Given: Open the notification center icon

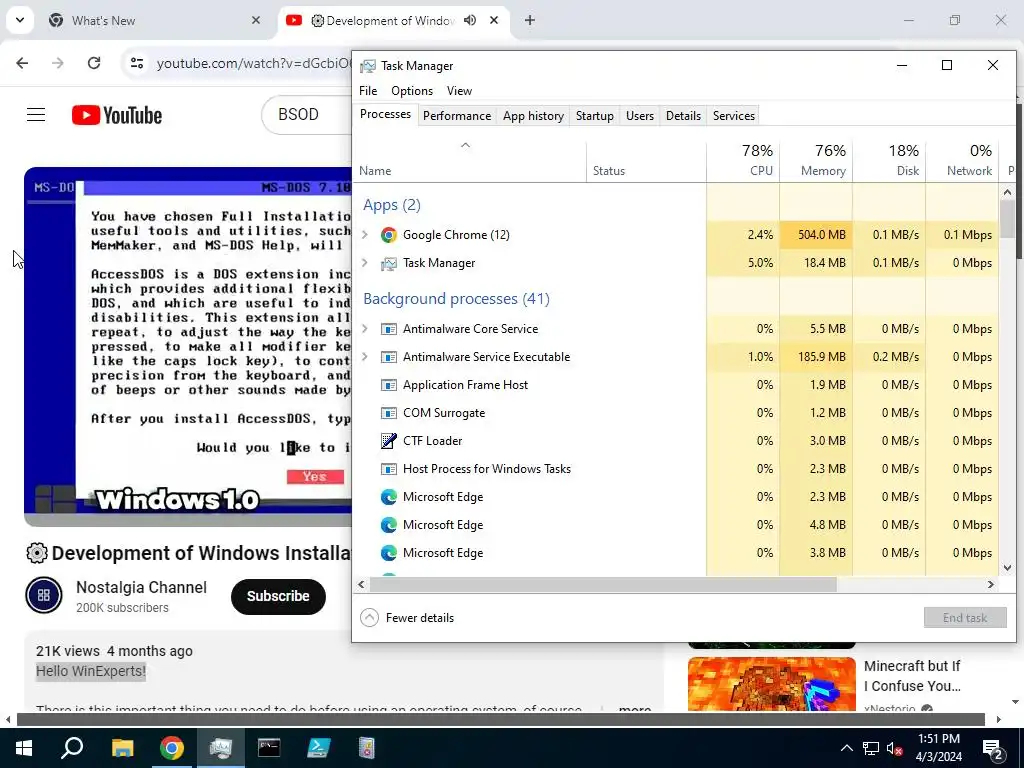Looking at the screenshot, I should (993, 748).
